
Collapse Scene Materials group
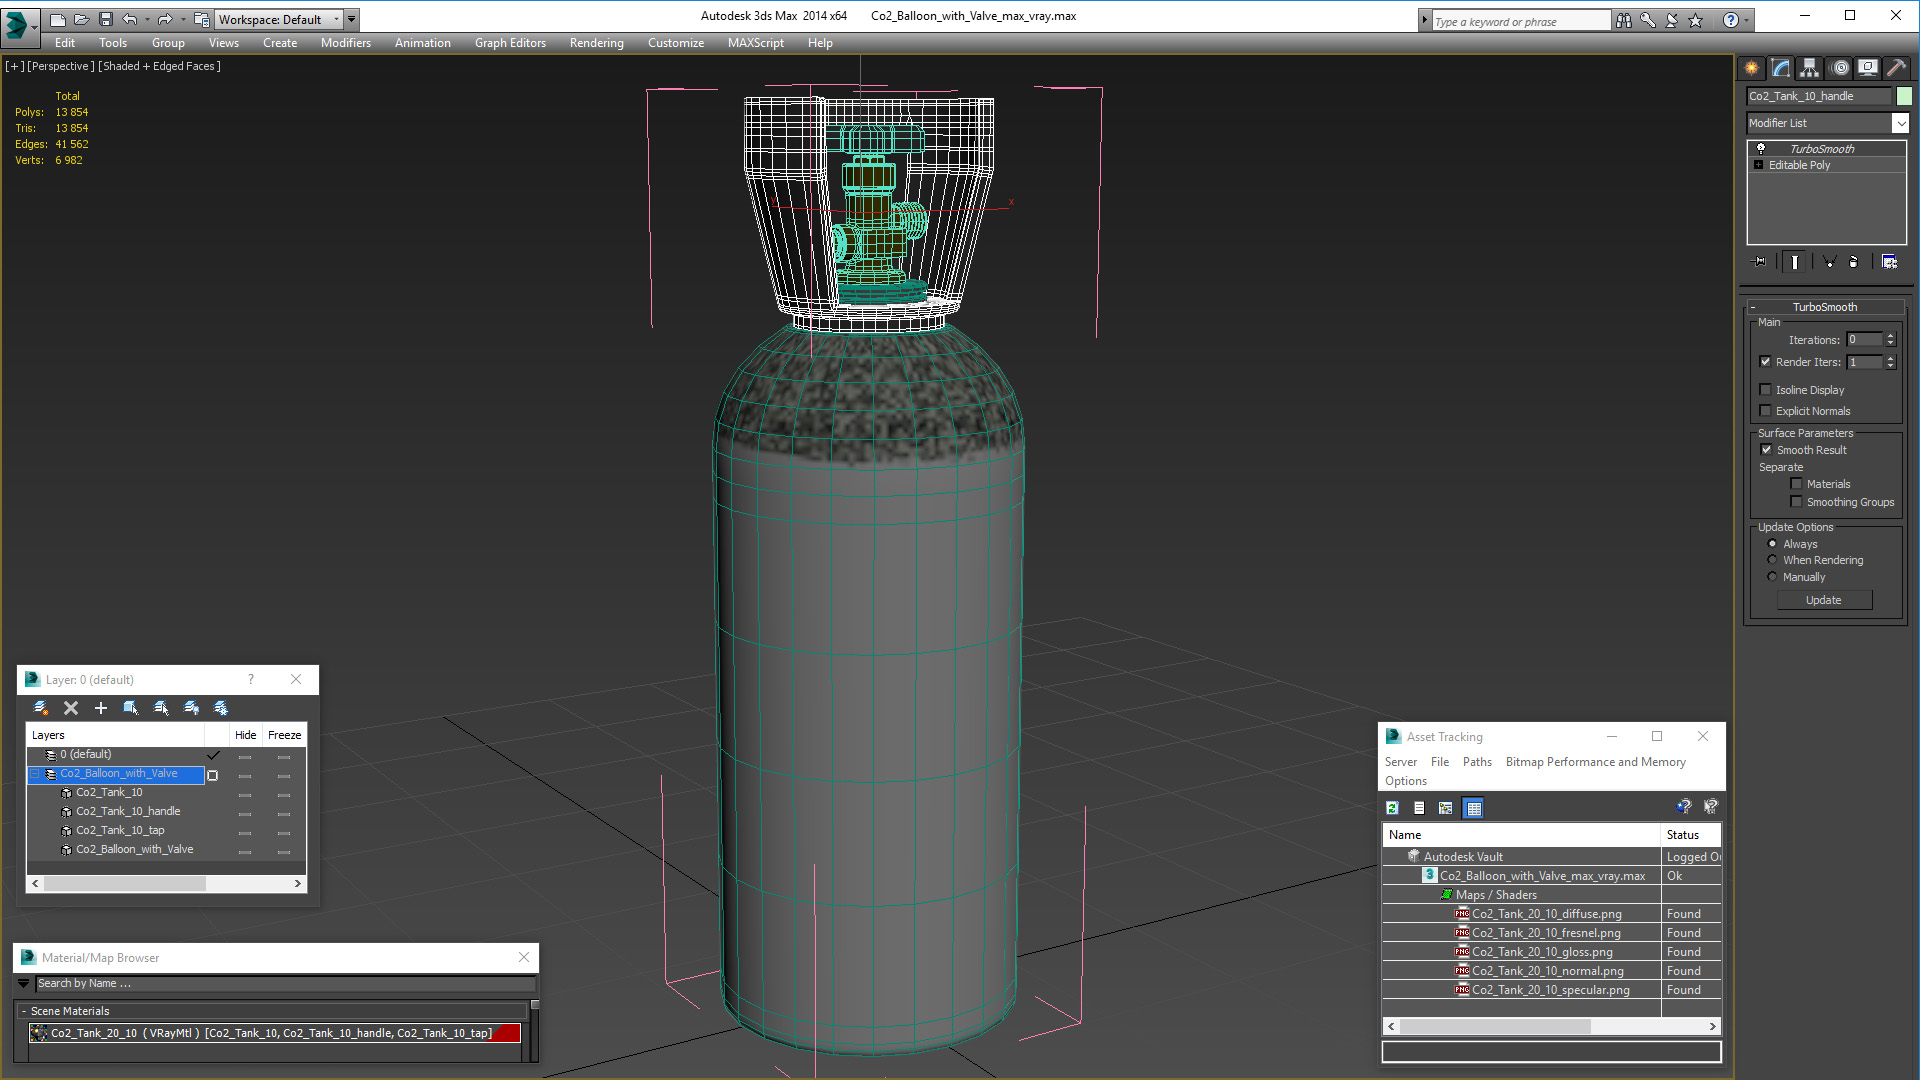(24, 1012)
